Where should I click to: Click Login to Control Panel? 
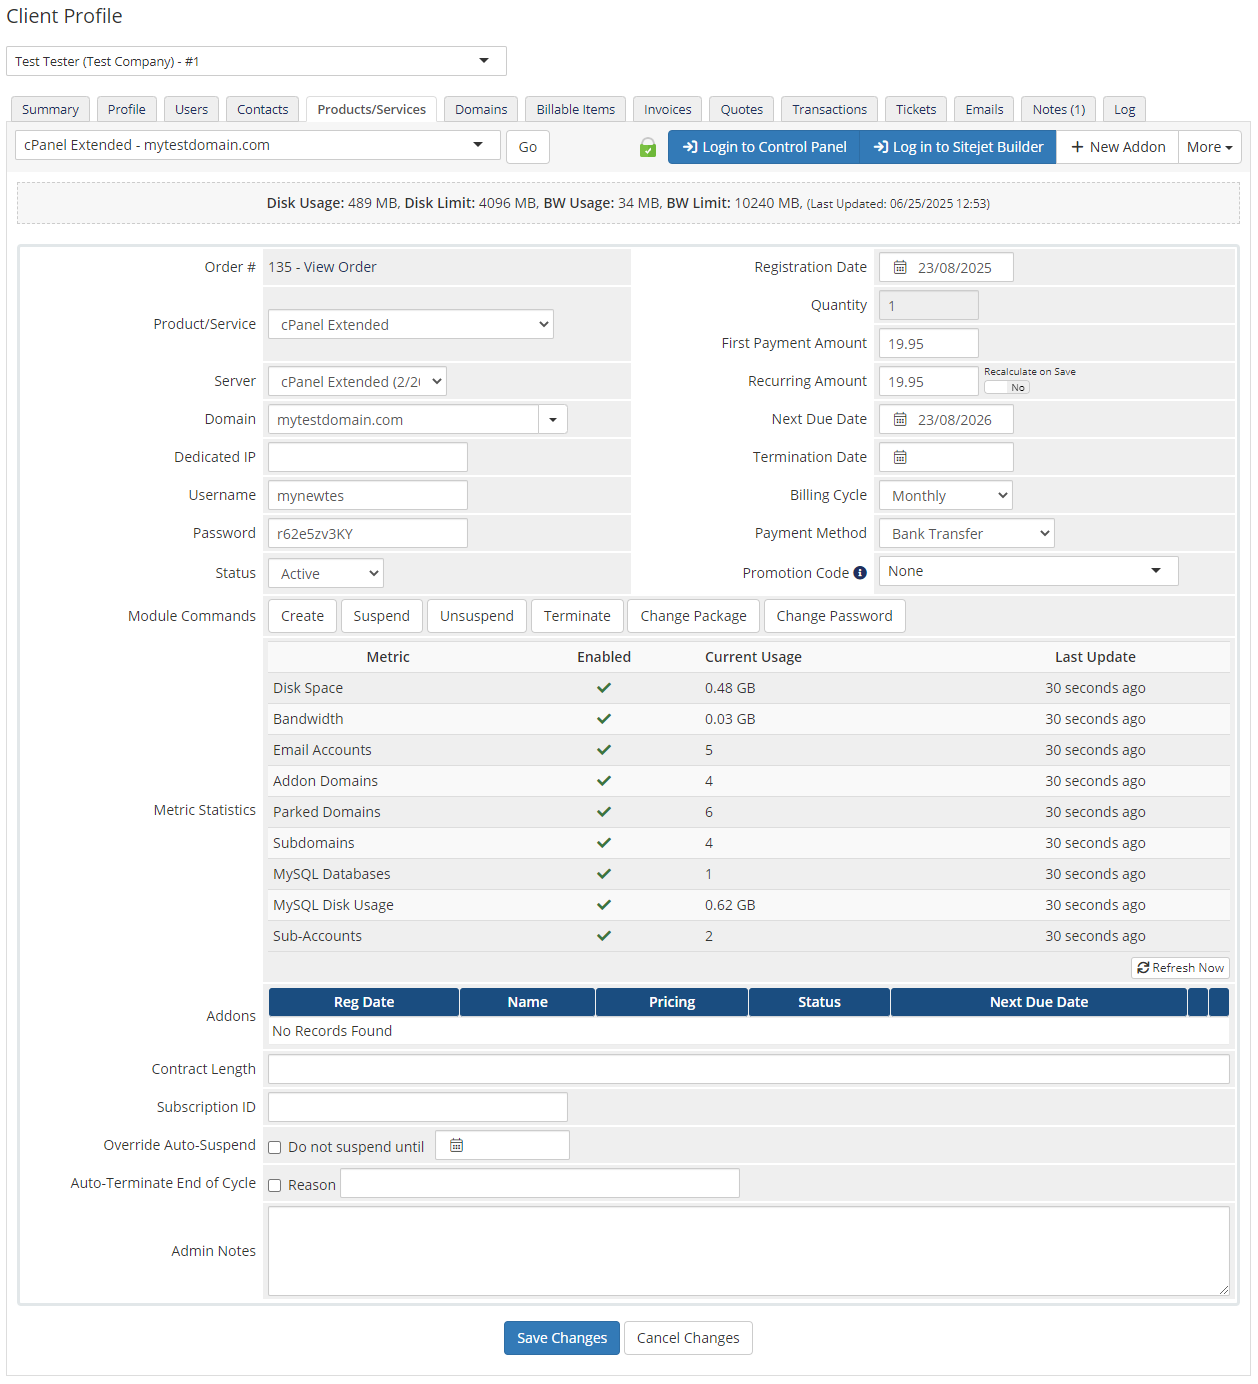pos(764,147)
